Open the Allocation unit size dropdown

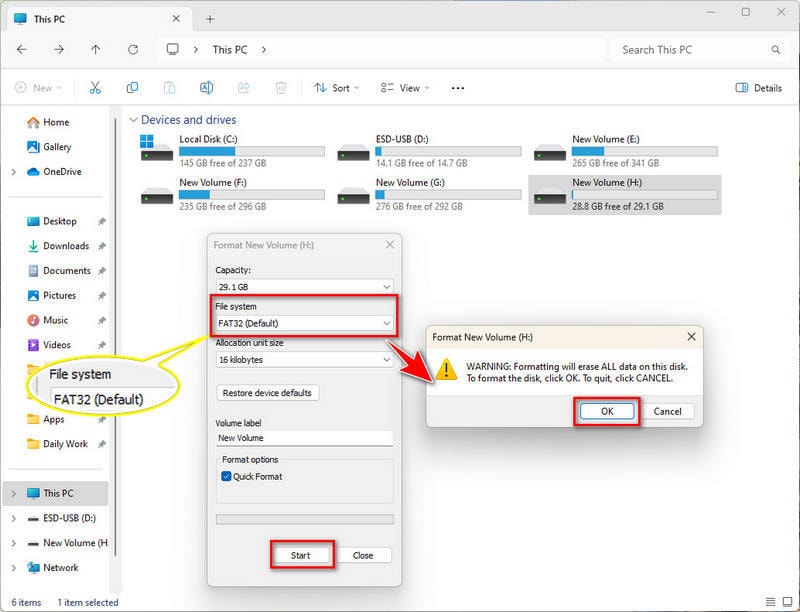coord(305,360)
